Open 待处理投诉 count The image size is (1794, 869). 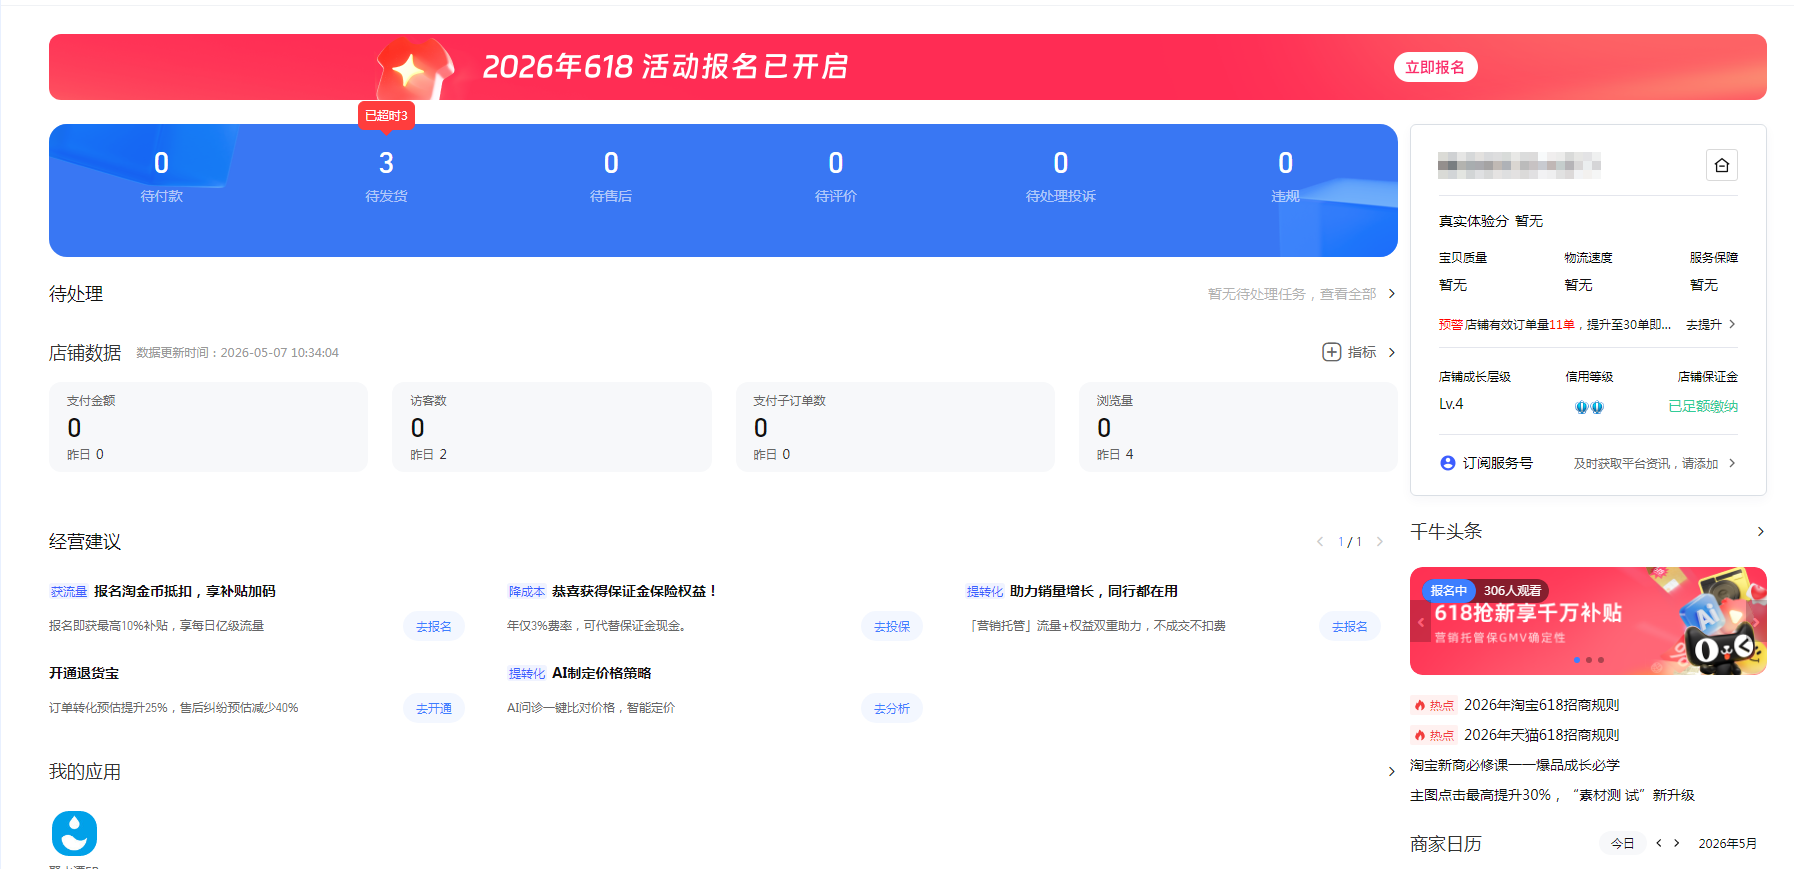1061,176
